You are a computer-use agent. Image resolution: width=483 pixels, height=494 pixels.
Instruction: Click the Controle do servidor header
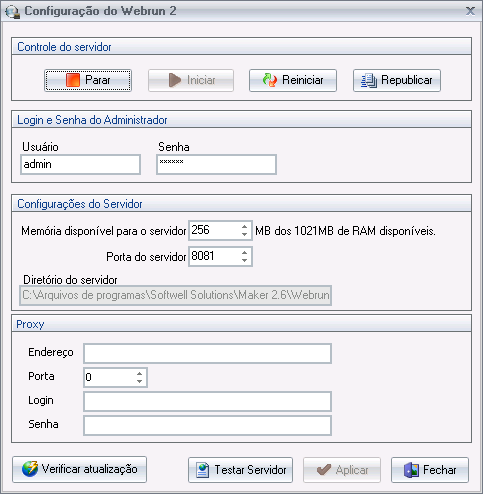point(241,47)
